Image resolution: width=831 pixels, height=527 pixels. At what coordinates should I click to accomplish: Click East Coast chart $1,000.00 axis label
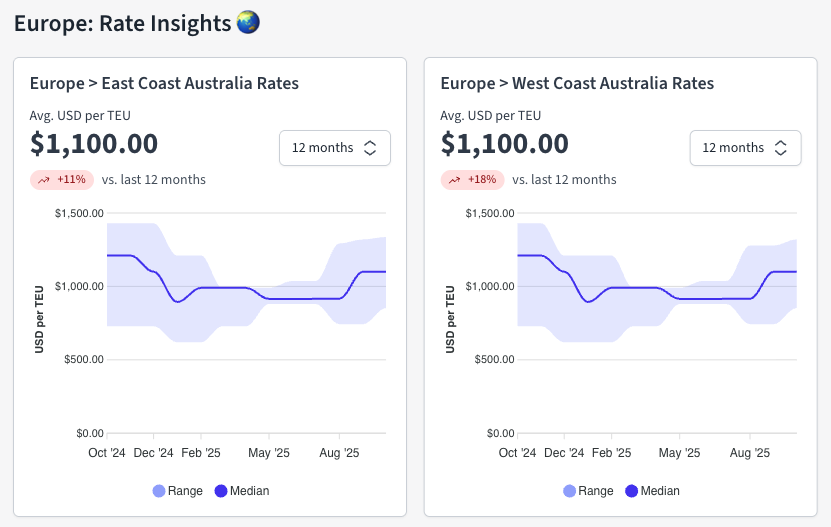79,286
